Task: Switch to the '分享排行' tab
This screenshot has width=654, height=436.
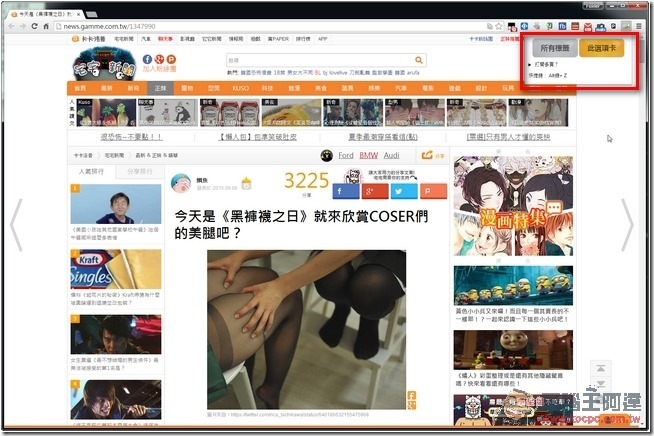Action: [140, 171]
